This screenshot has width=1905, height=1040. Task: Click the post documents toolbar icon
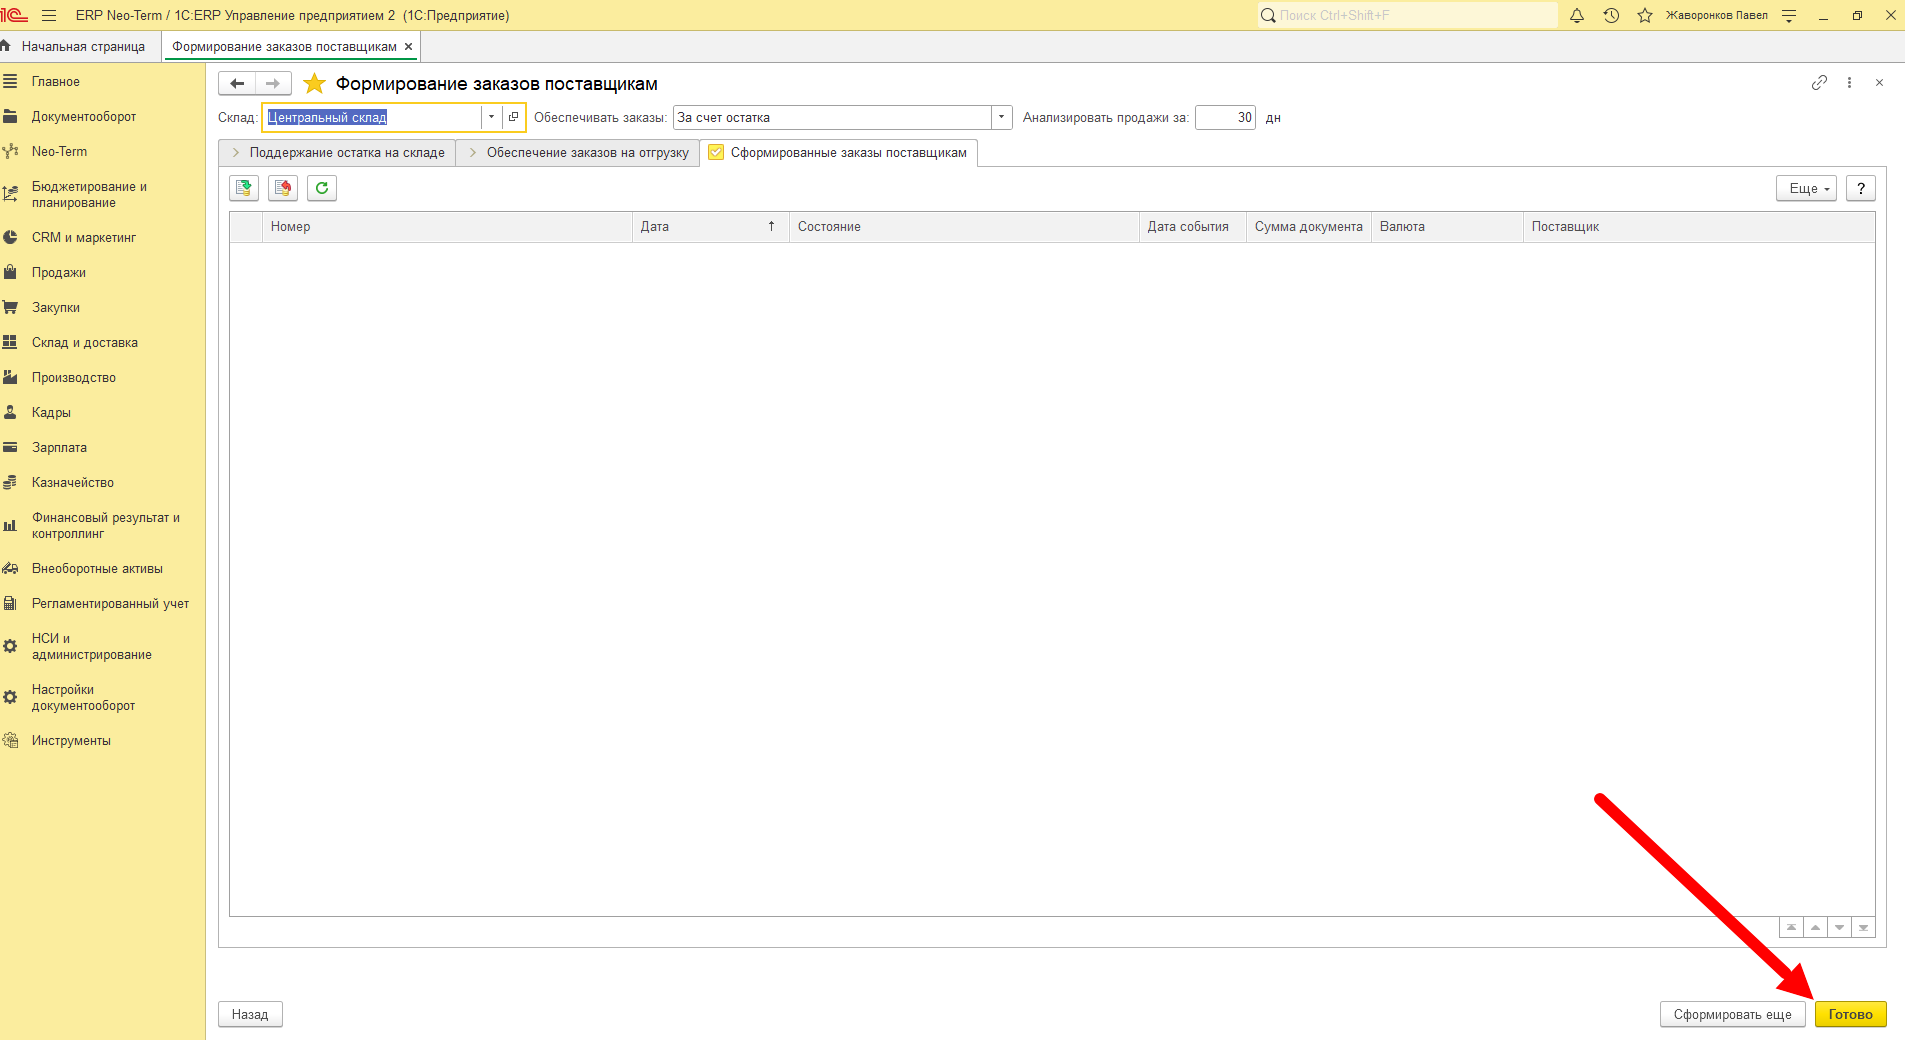pos(244,188)
